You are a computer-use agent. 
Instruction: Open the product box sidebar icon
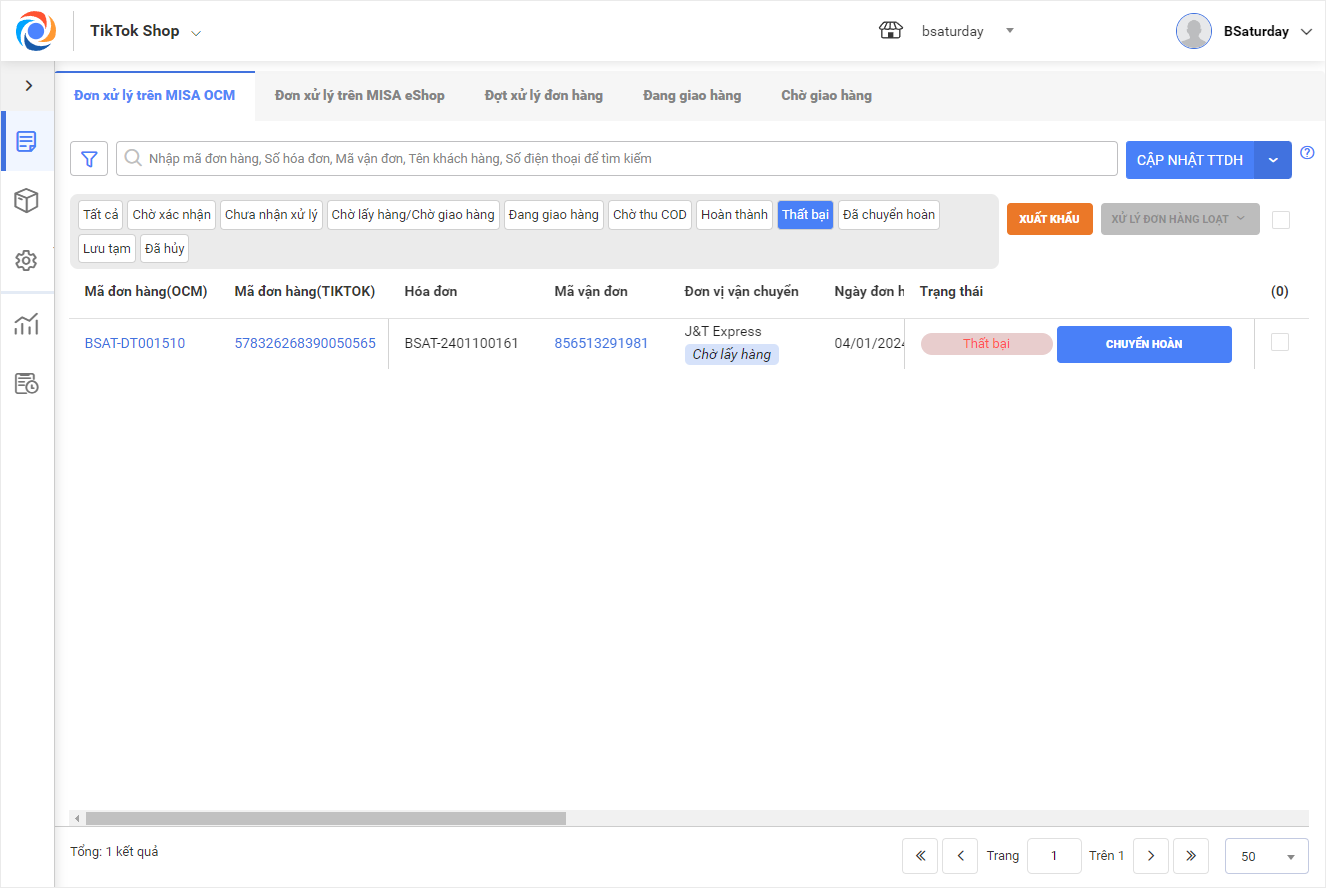click(27, 201)
